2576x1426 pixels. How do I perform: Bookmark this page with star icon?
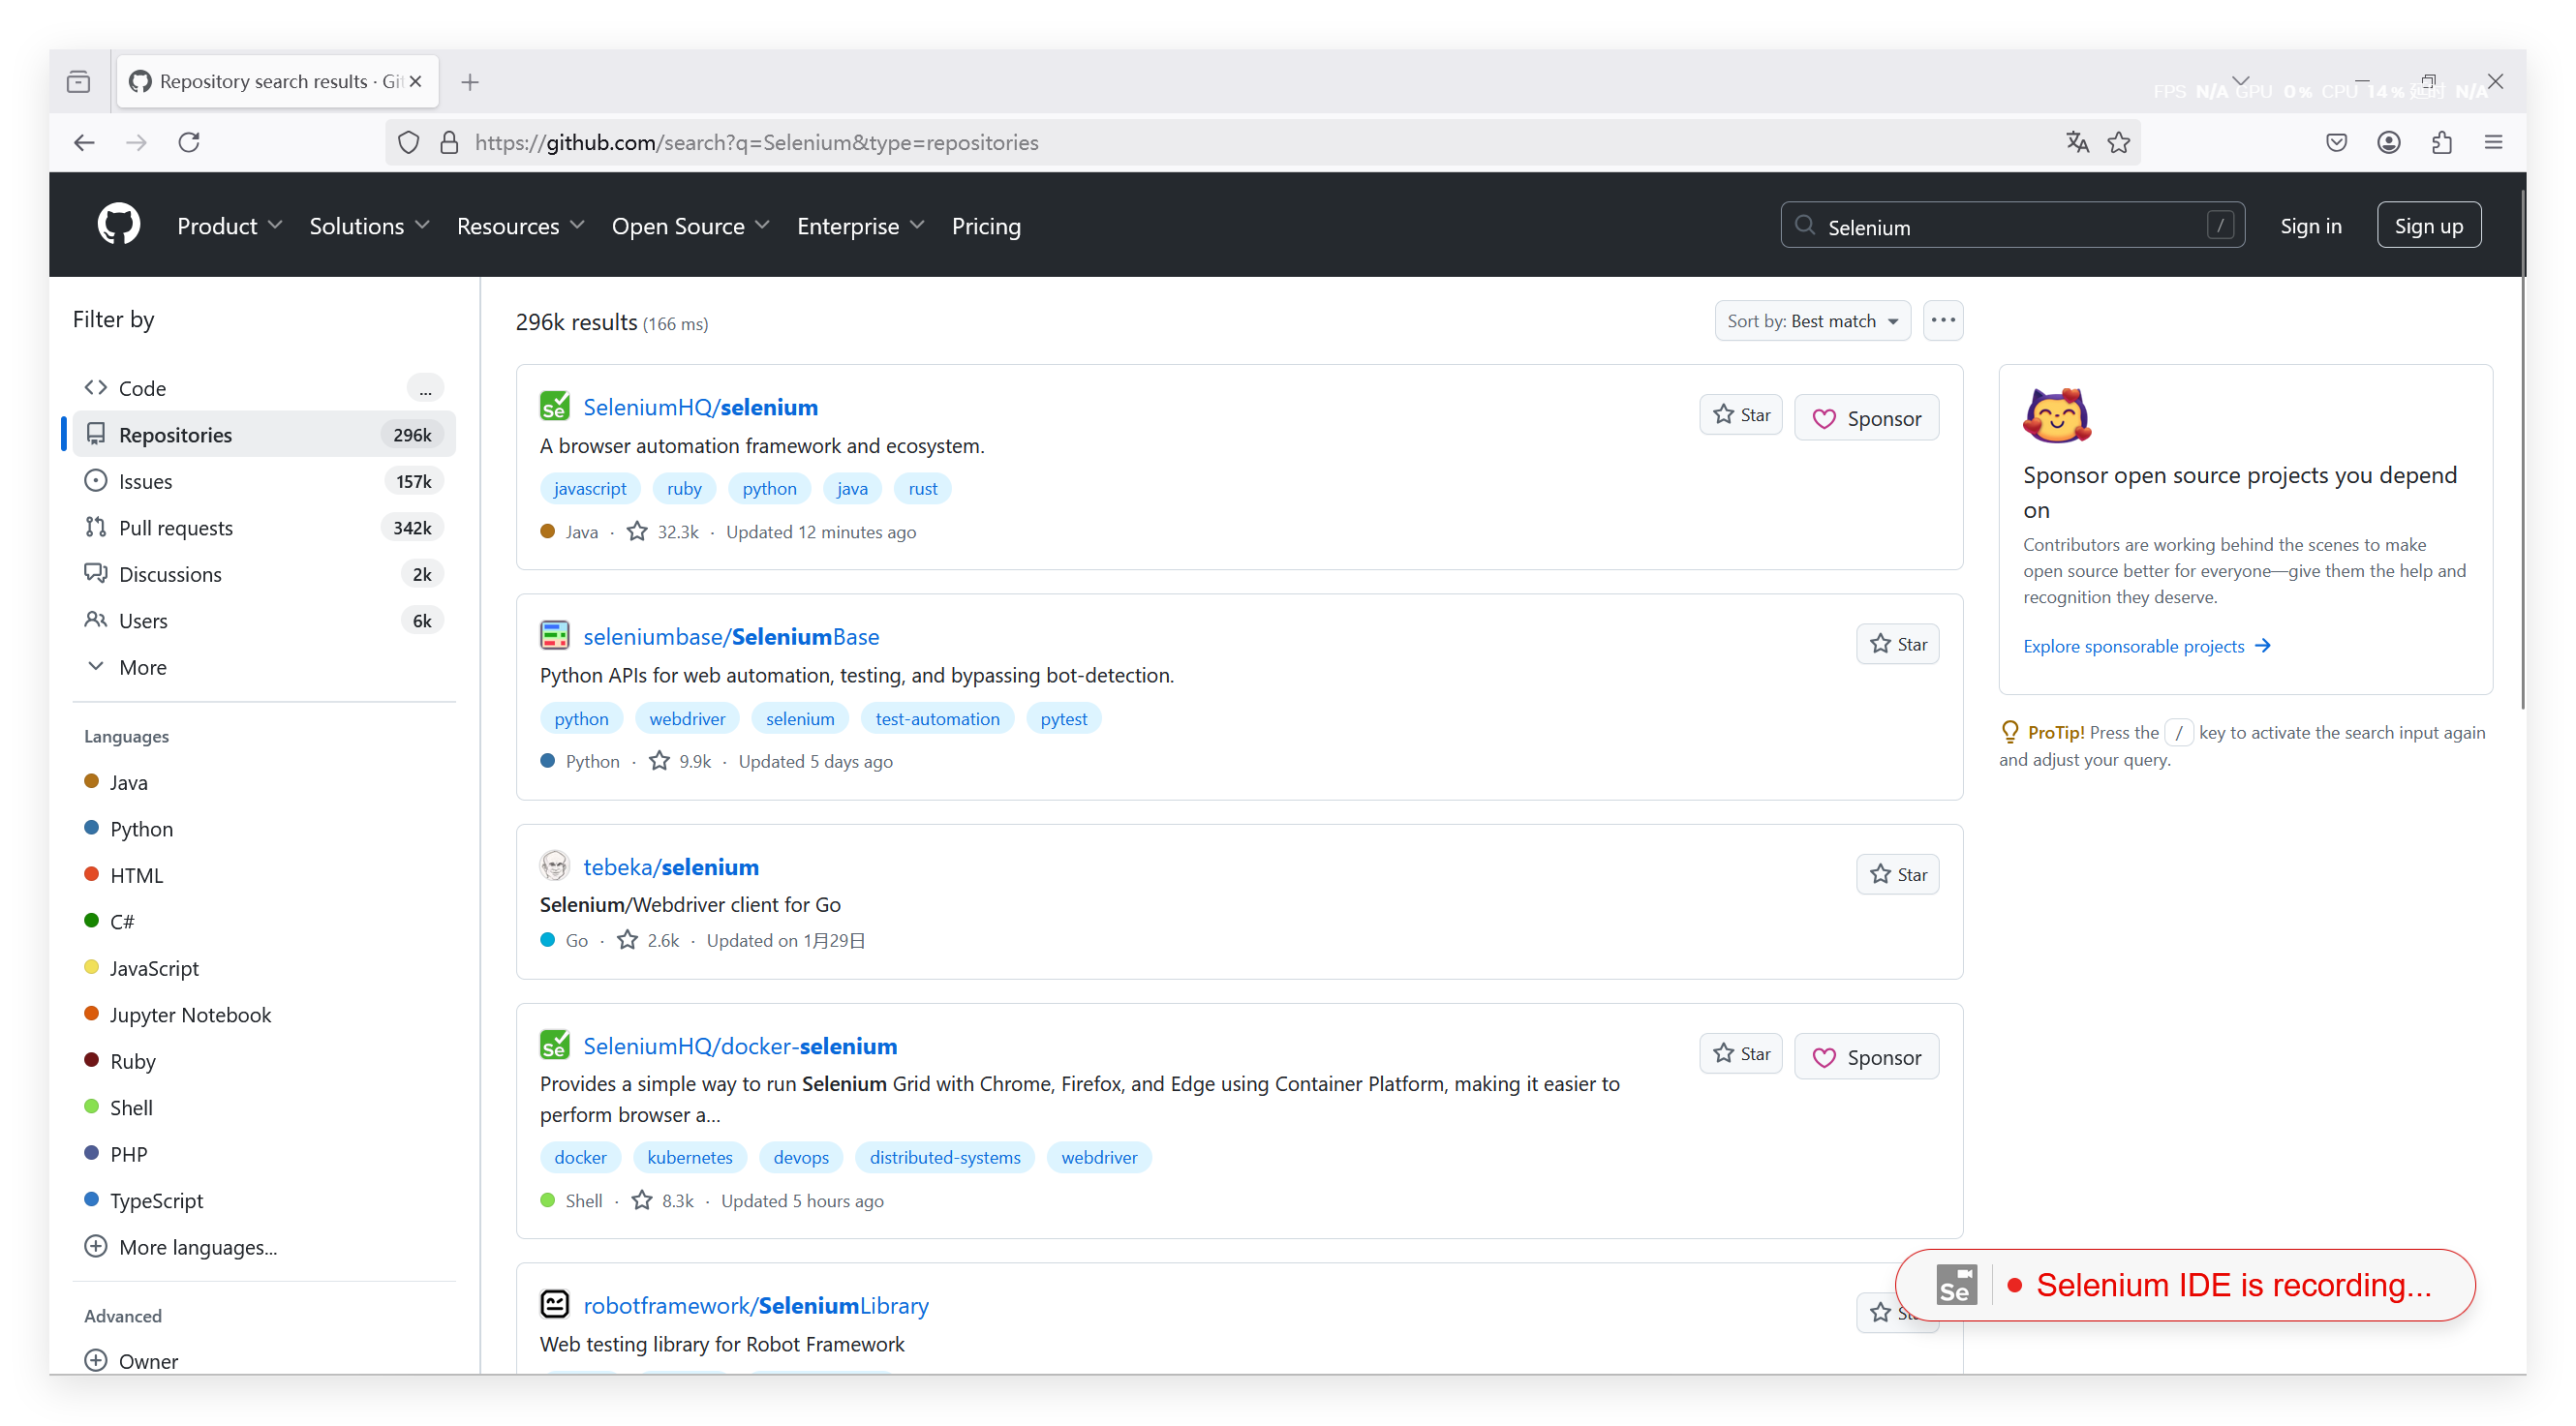click(x=2118, y=143)
